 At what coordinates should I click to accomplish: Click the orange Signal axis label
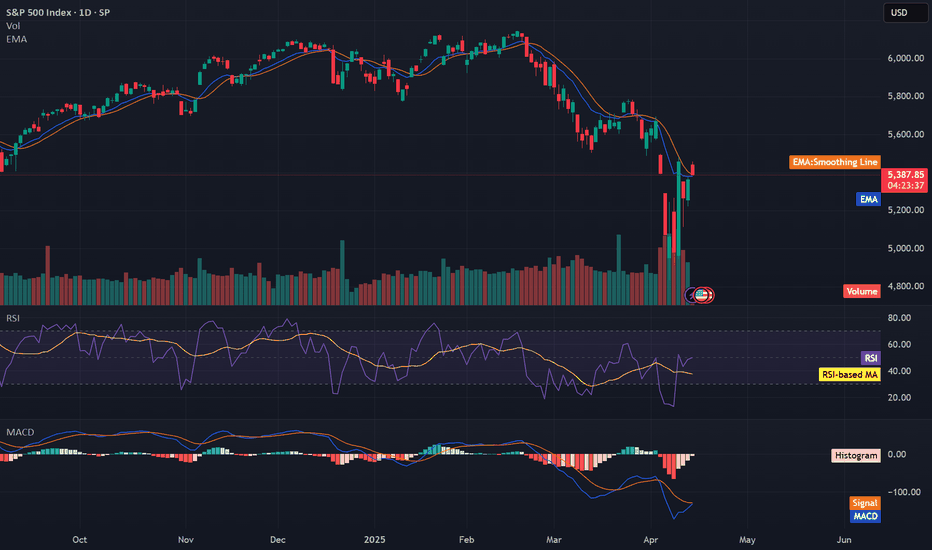(x=865, y=503)
